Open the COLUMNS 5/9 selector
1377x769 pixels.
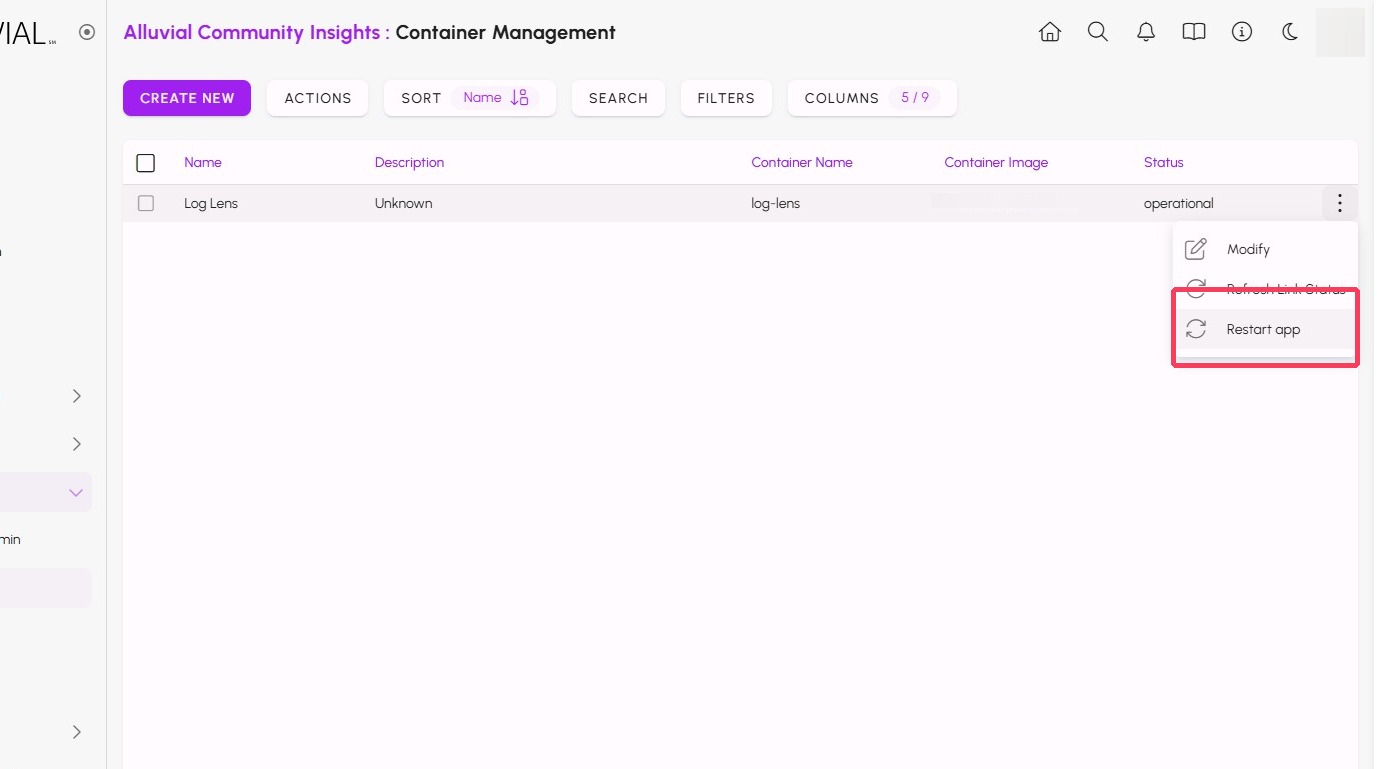tap(872, 98)
